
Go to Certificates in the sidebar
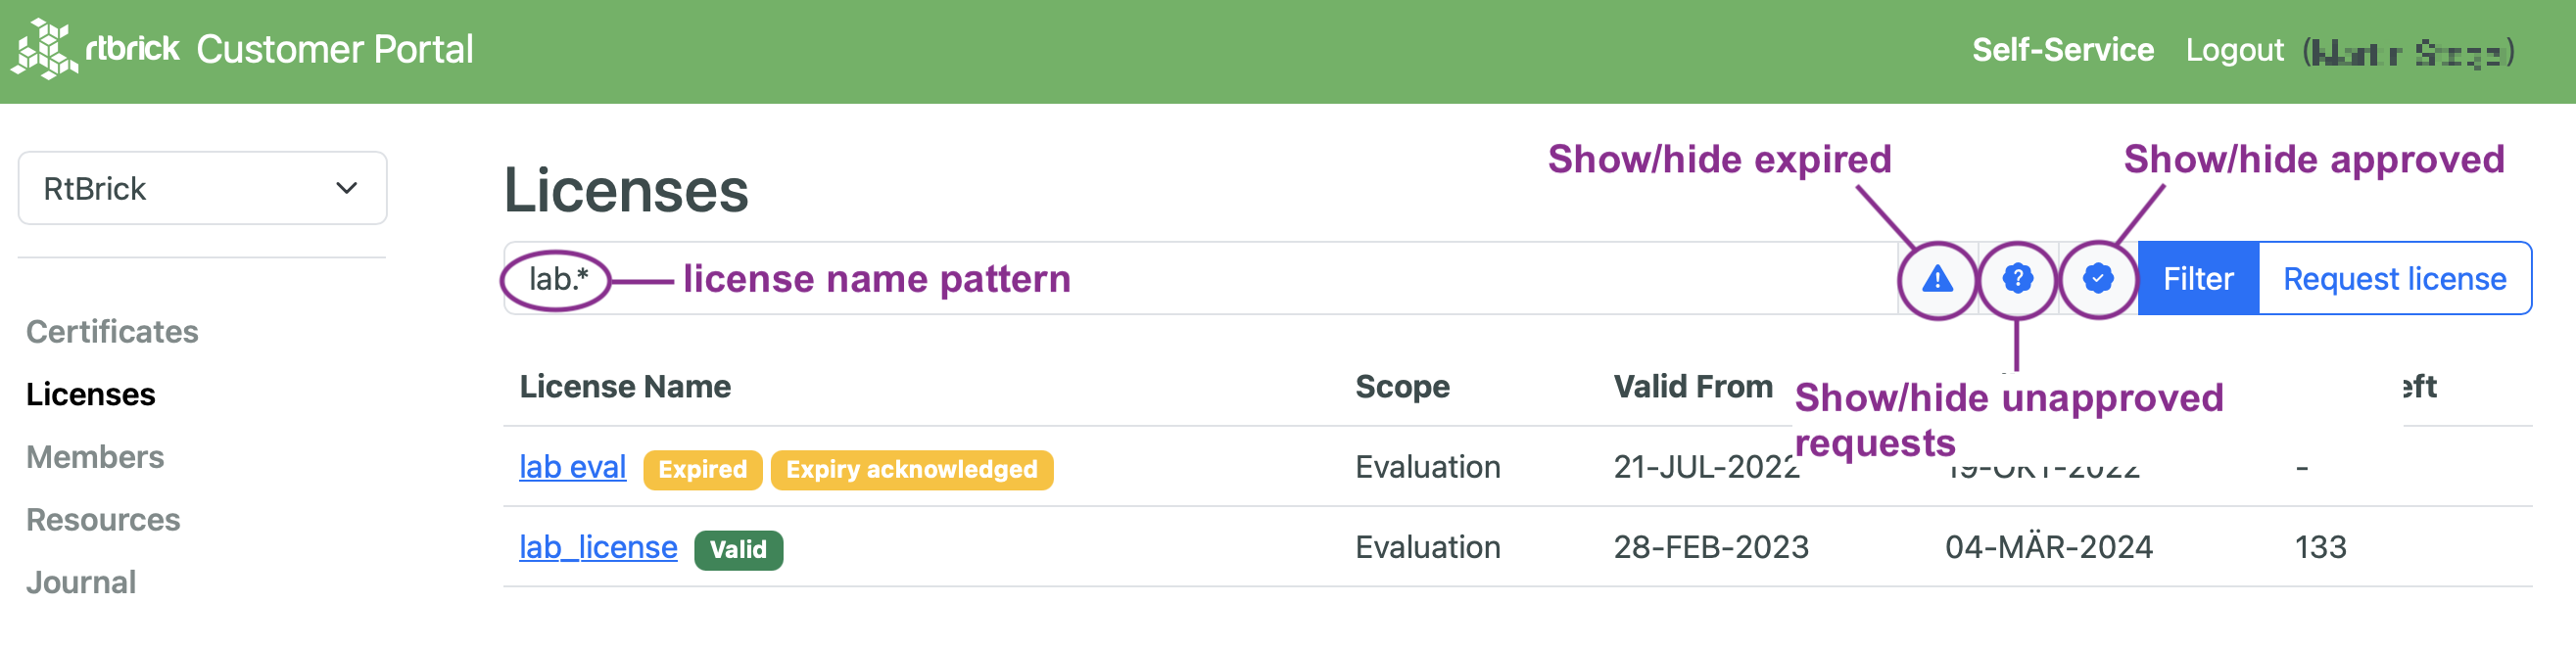coord(112,332)
